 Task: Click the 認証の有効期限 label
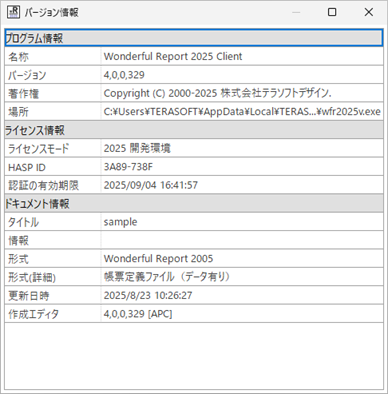43,185
